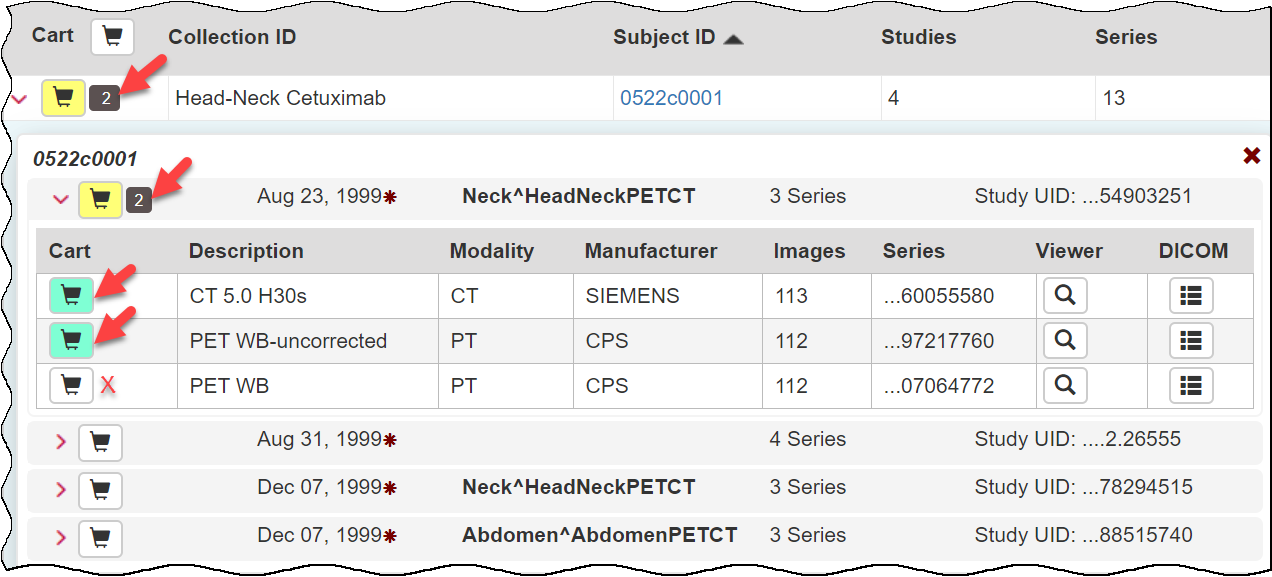Remove CT 5.0 H30s series from cart
The height and width of the screenshot is (577, 1272).
tap(71, 295)
